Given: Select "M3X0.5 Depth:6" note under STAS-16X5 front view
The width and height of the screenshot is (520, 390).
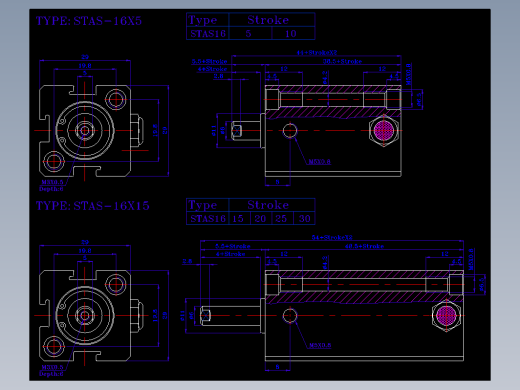Looking at the screenshot, I should tap(52, 186).
